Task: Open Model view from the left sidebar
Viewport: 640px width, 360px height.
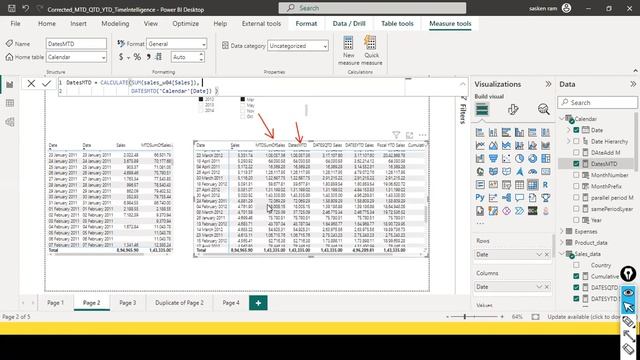Action: point(10,122)
